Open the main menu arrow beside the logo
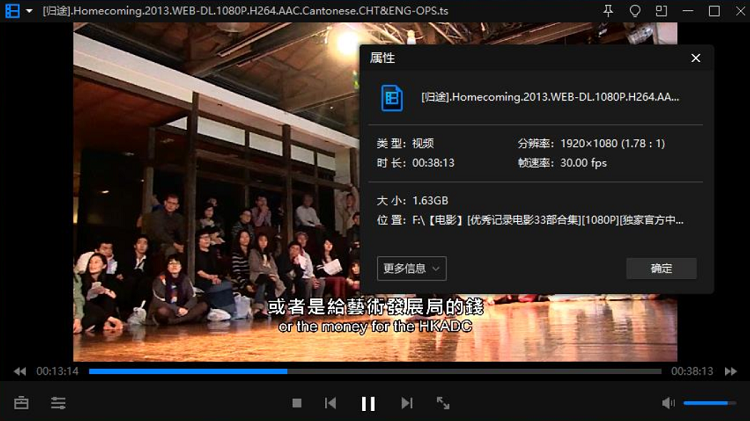This screenshot has height=421, width=750. click(28, 11)
